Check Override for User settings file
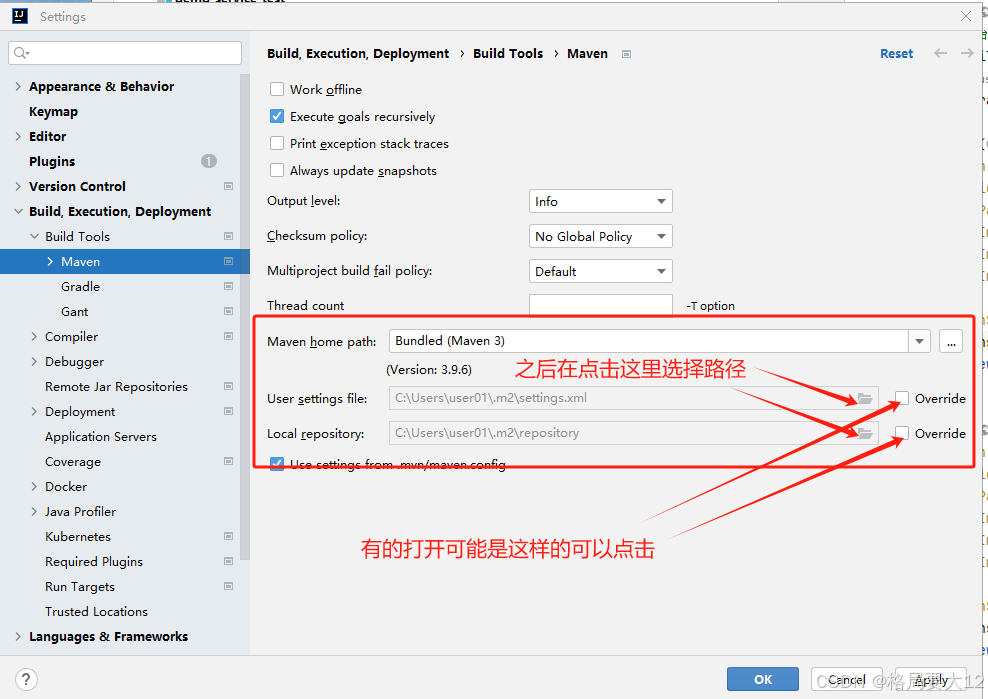 point(902,398)
